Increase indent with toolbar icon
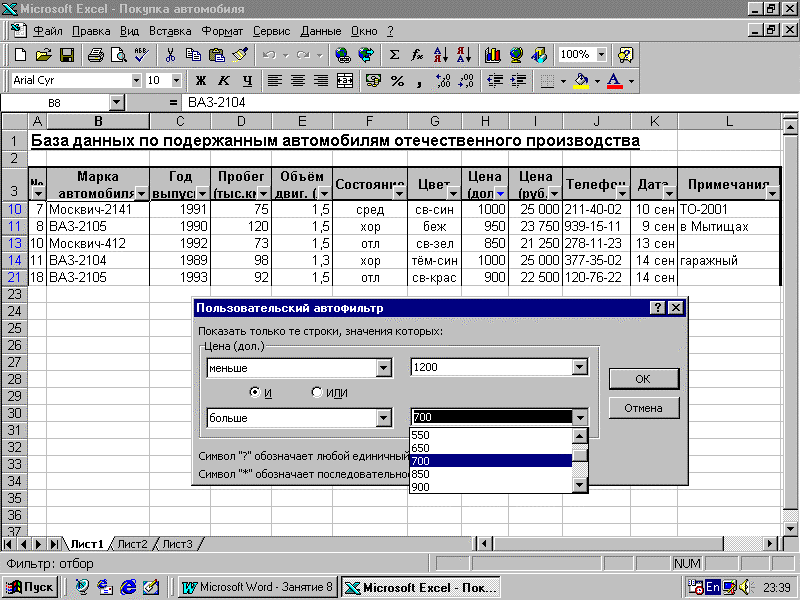 tap(518, 81)
